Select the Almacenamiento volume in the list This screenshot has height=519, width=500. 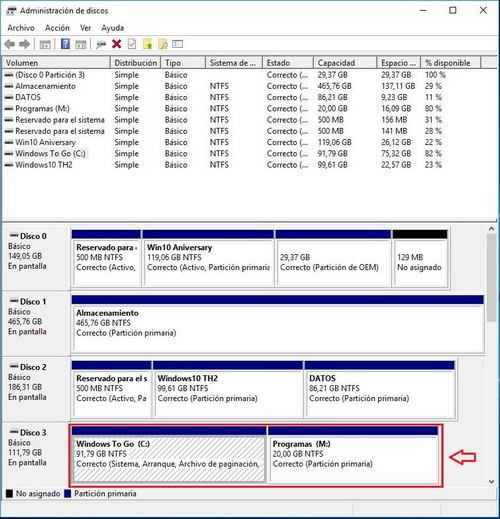click(242, 86)
